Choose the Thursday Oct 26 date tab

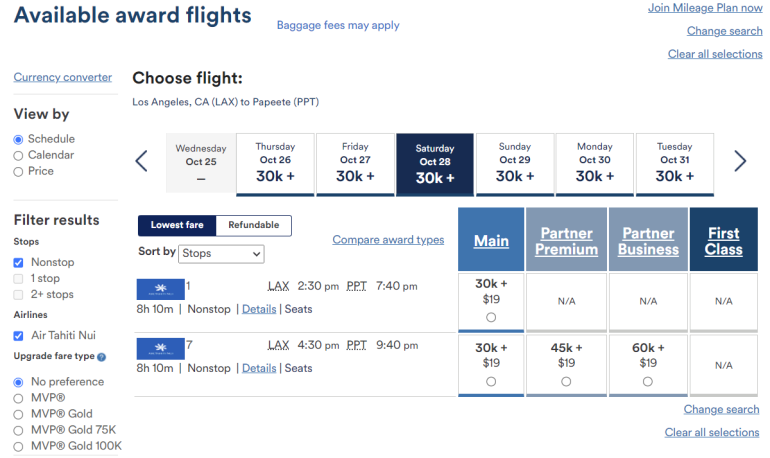pyautogui.click(x=275, y=164)
